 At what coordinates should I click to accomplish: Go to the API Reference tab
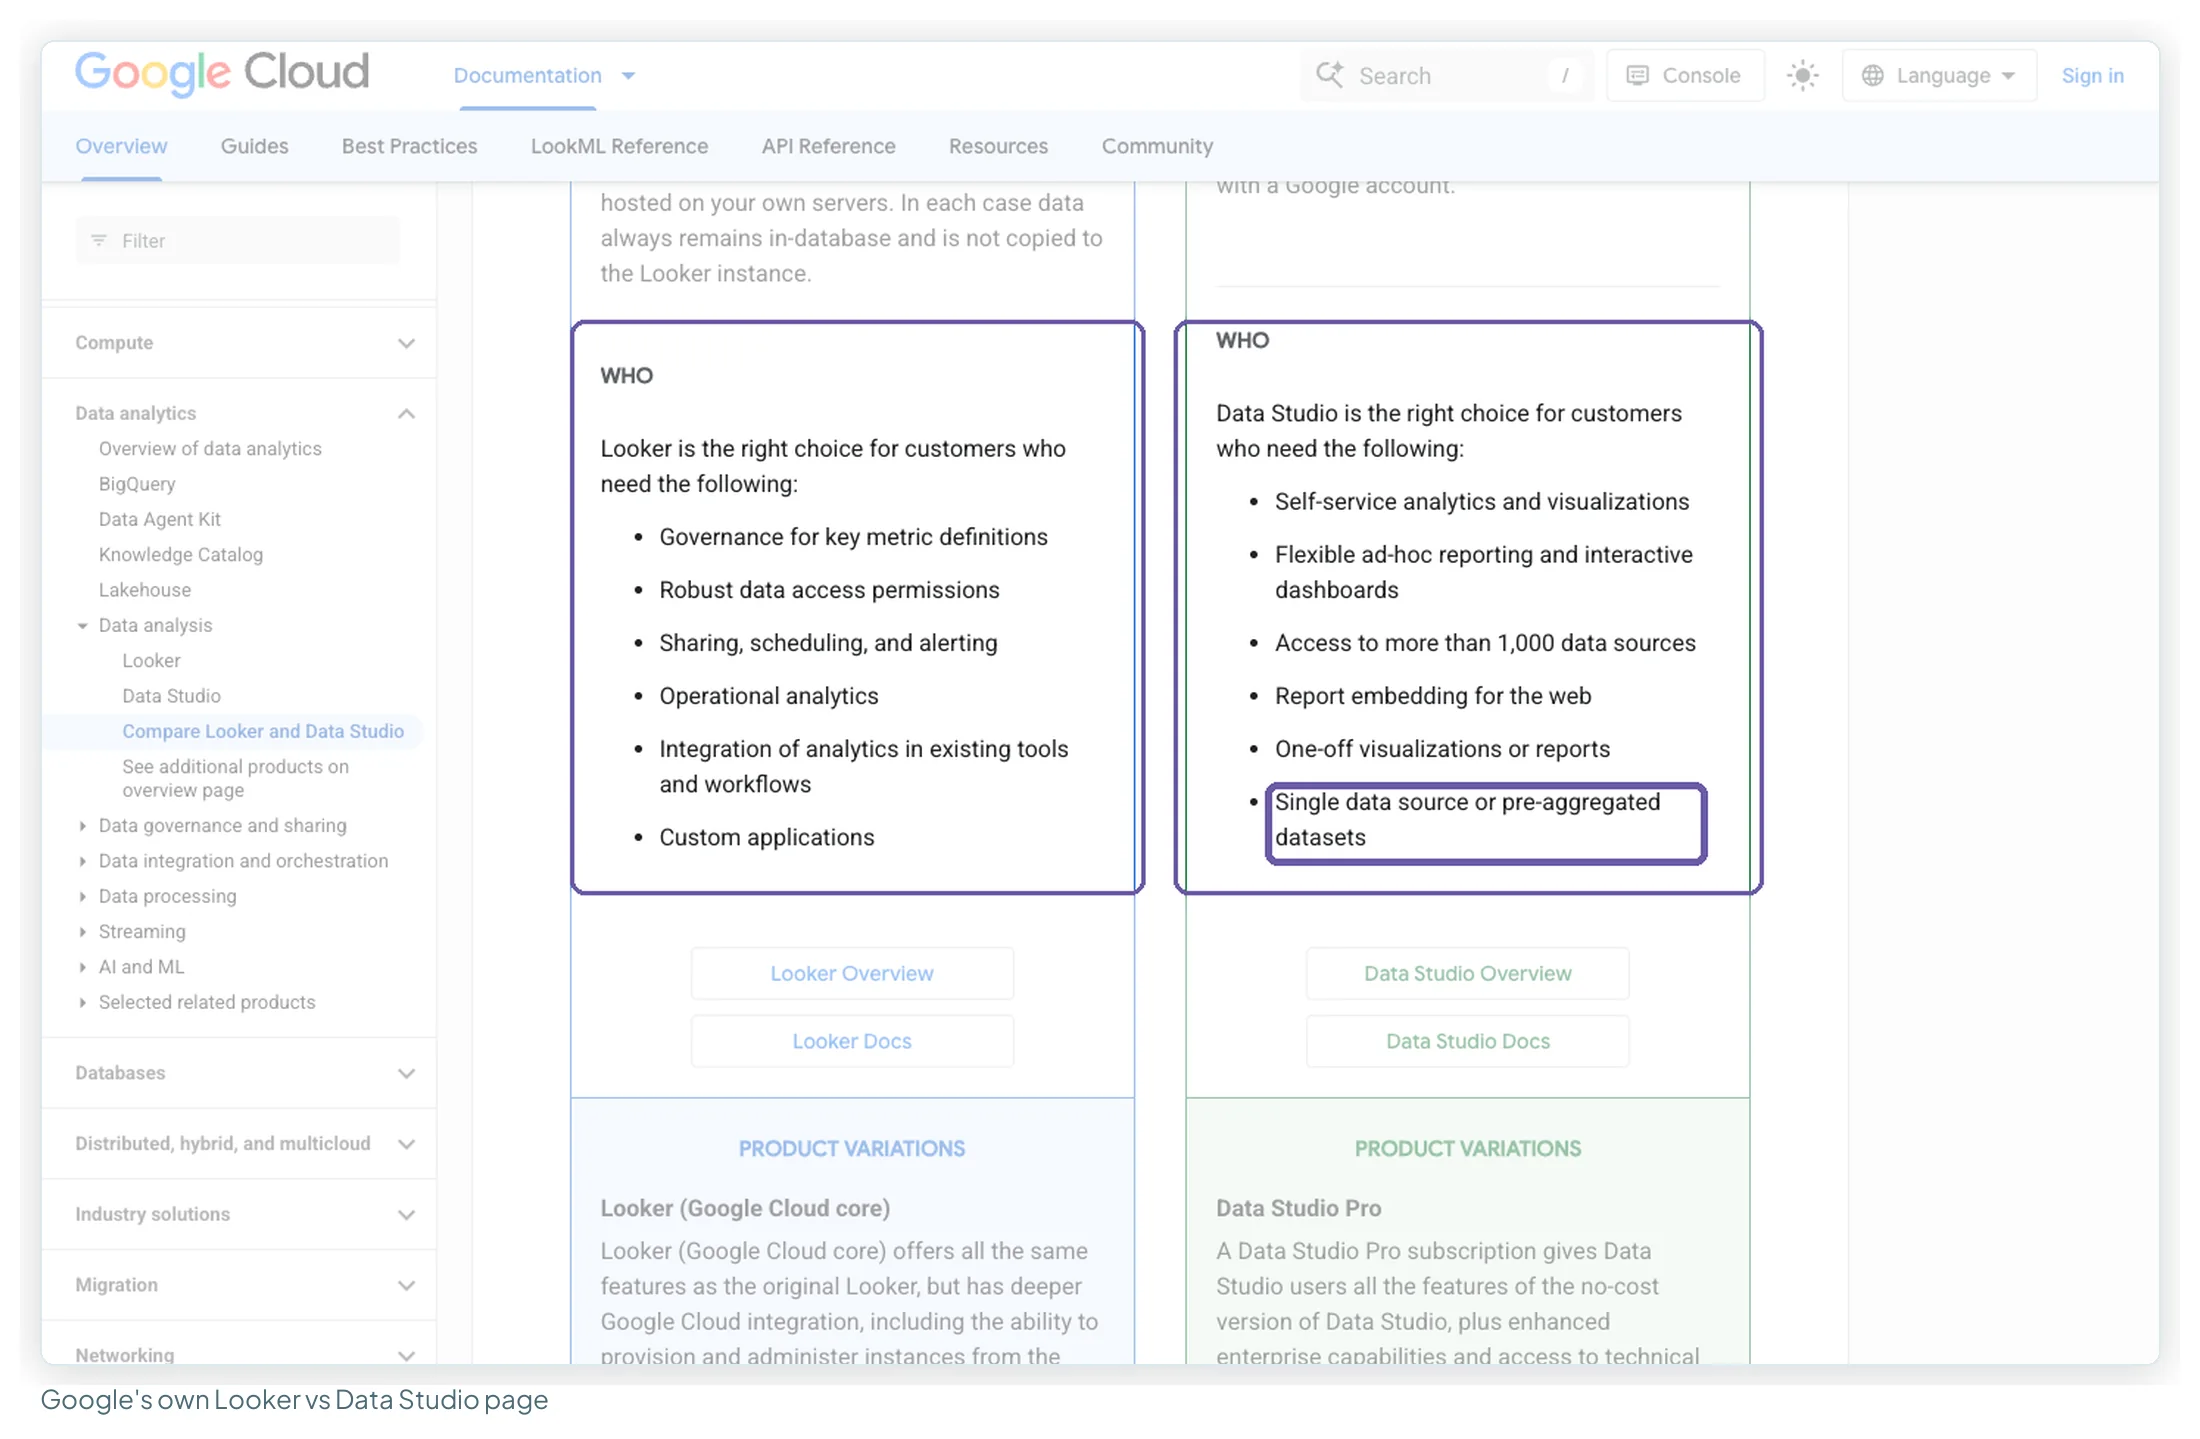pos(828,146)
